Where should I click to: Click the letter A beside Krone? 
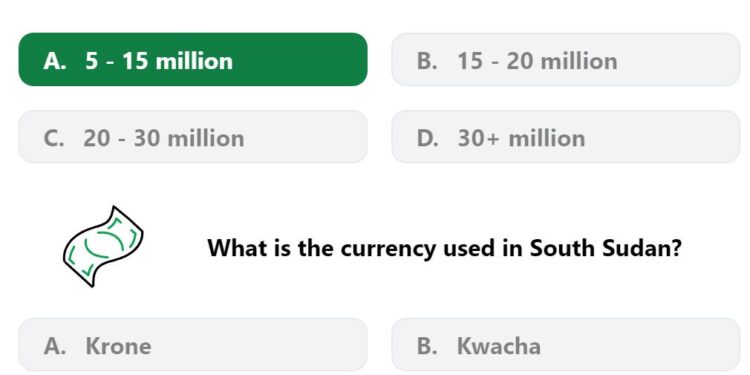[x=55, y=346]
